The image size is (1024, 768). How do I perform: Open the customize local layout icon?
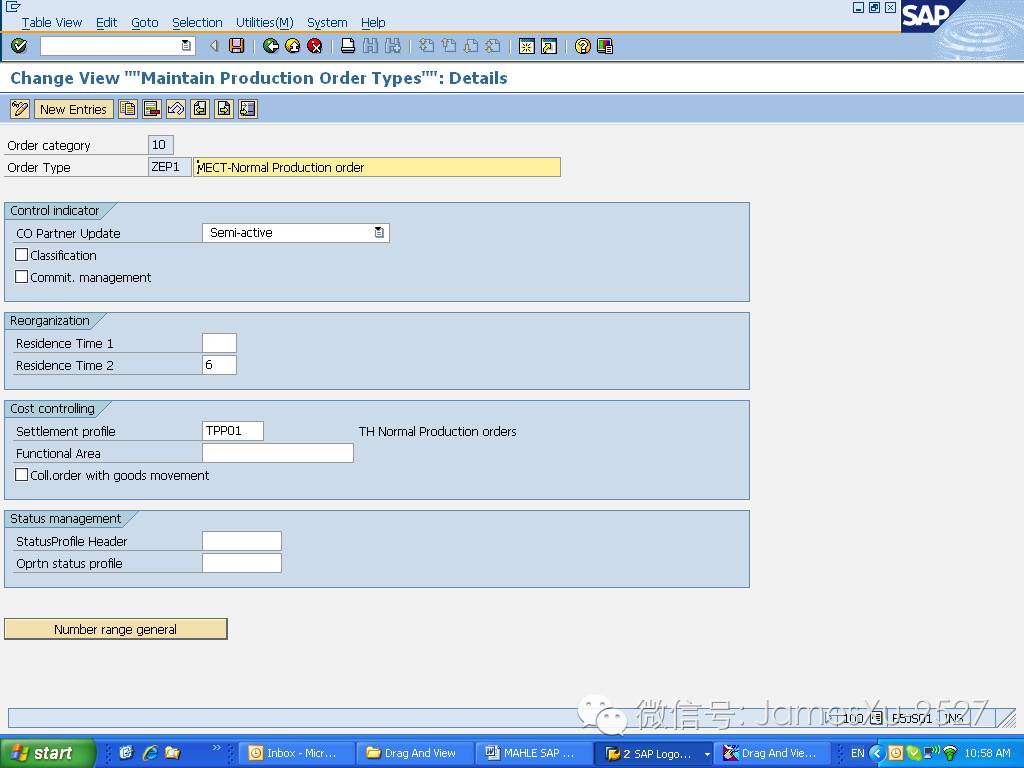tap(605, 46)
